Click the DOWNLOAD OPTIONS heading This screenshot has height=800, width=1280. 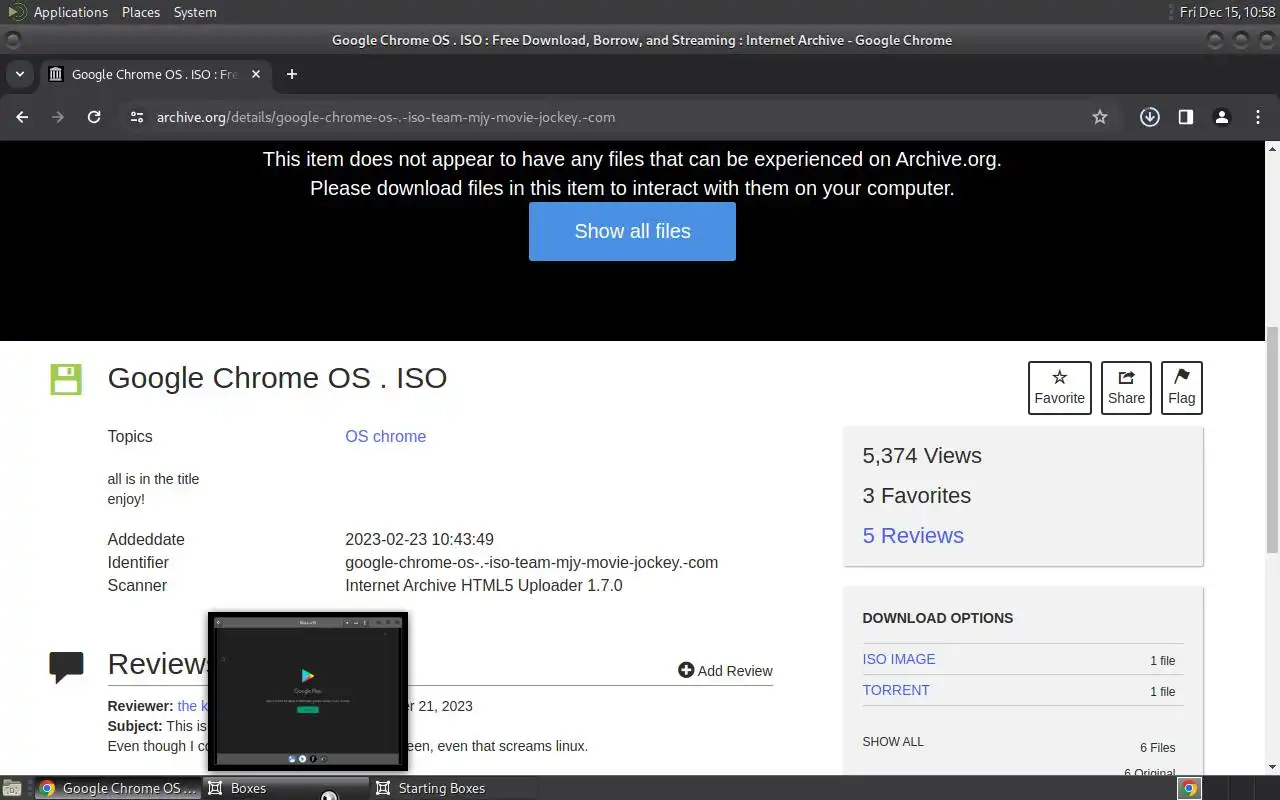point(938,617)
